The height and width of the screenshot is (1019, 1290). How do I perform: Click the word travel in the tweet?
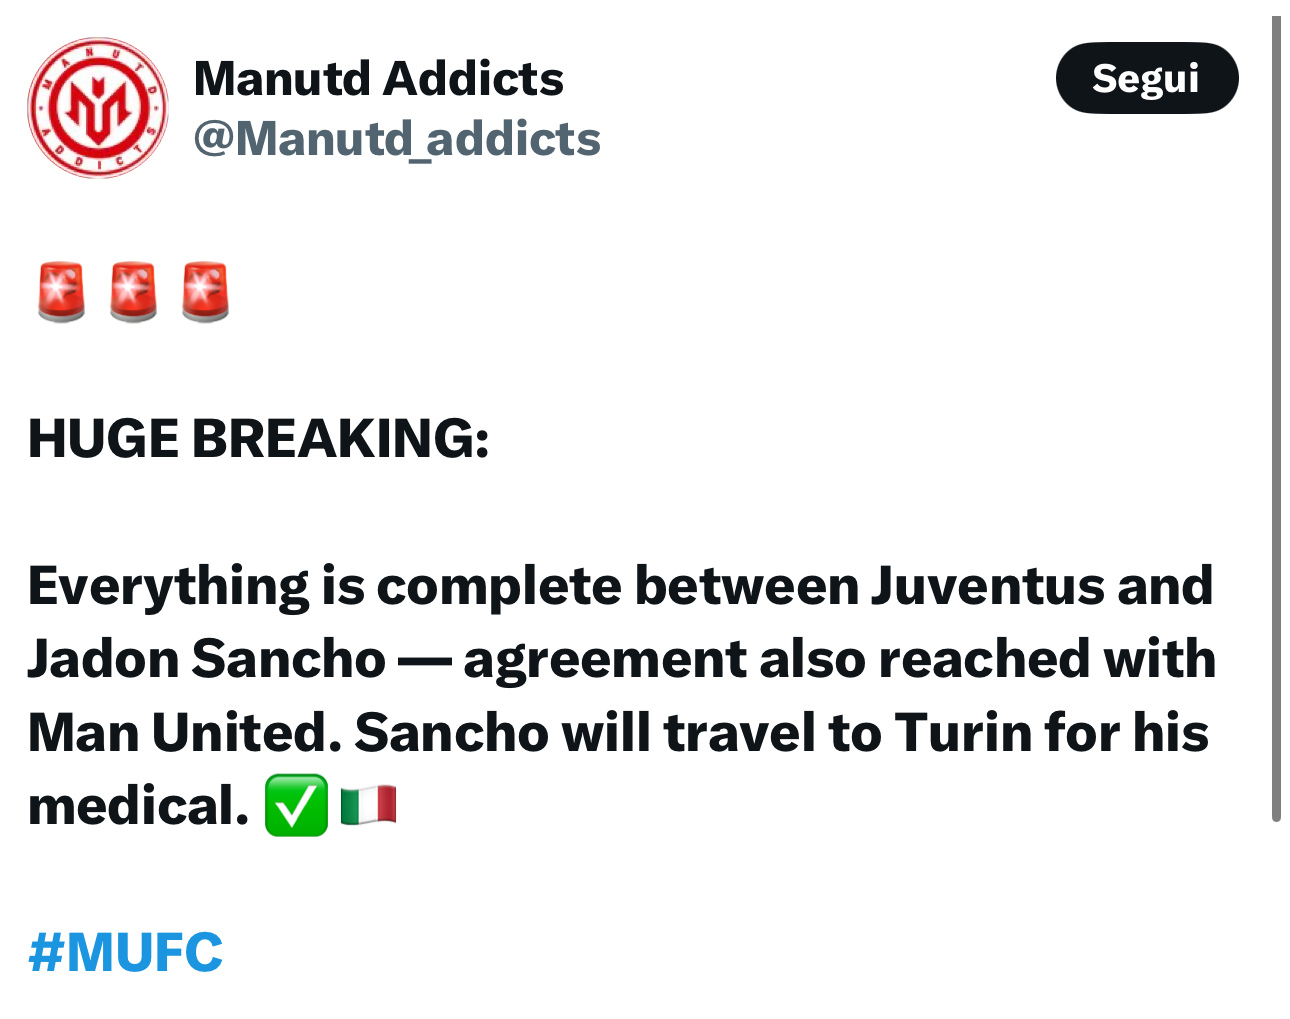coord(740,733)
